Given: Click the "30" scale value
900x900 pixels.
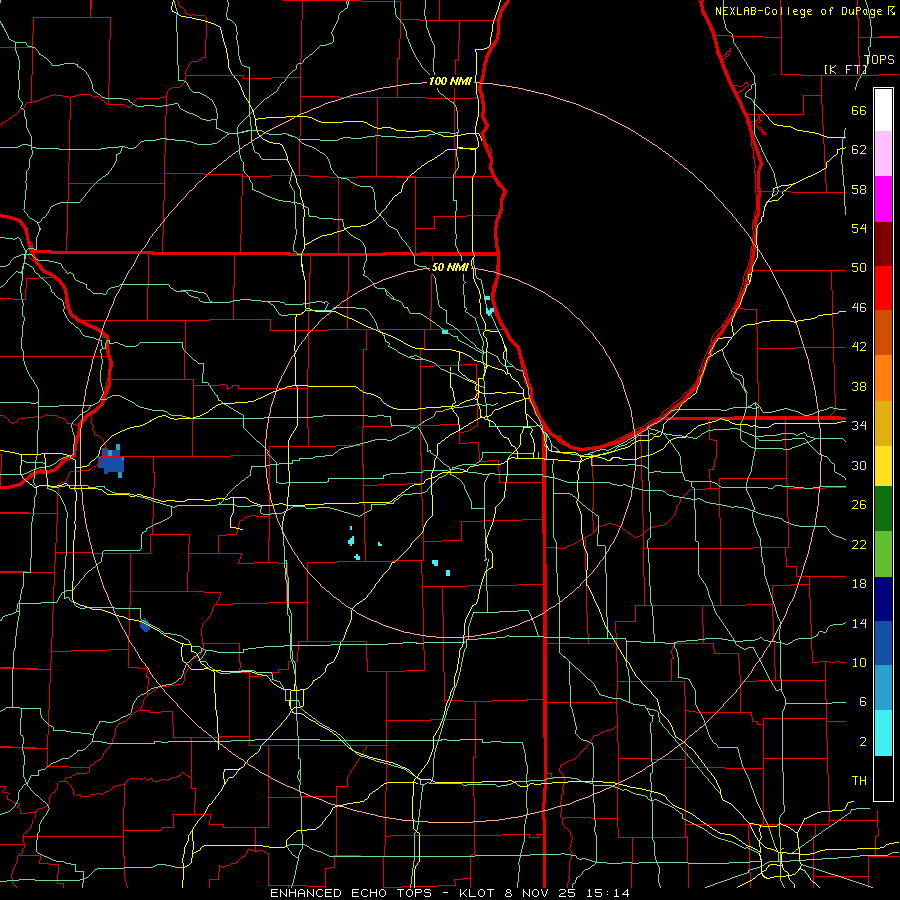Looking at the screenshot, I should (x=859, y=465).
